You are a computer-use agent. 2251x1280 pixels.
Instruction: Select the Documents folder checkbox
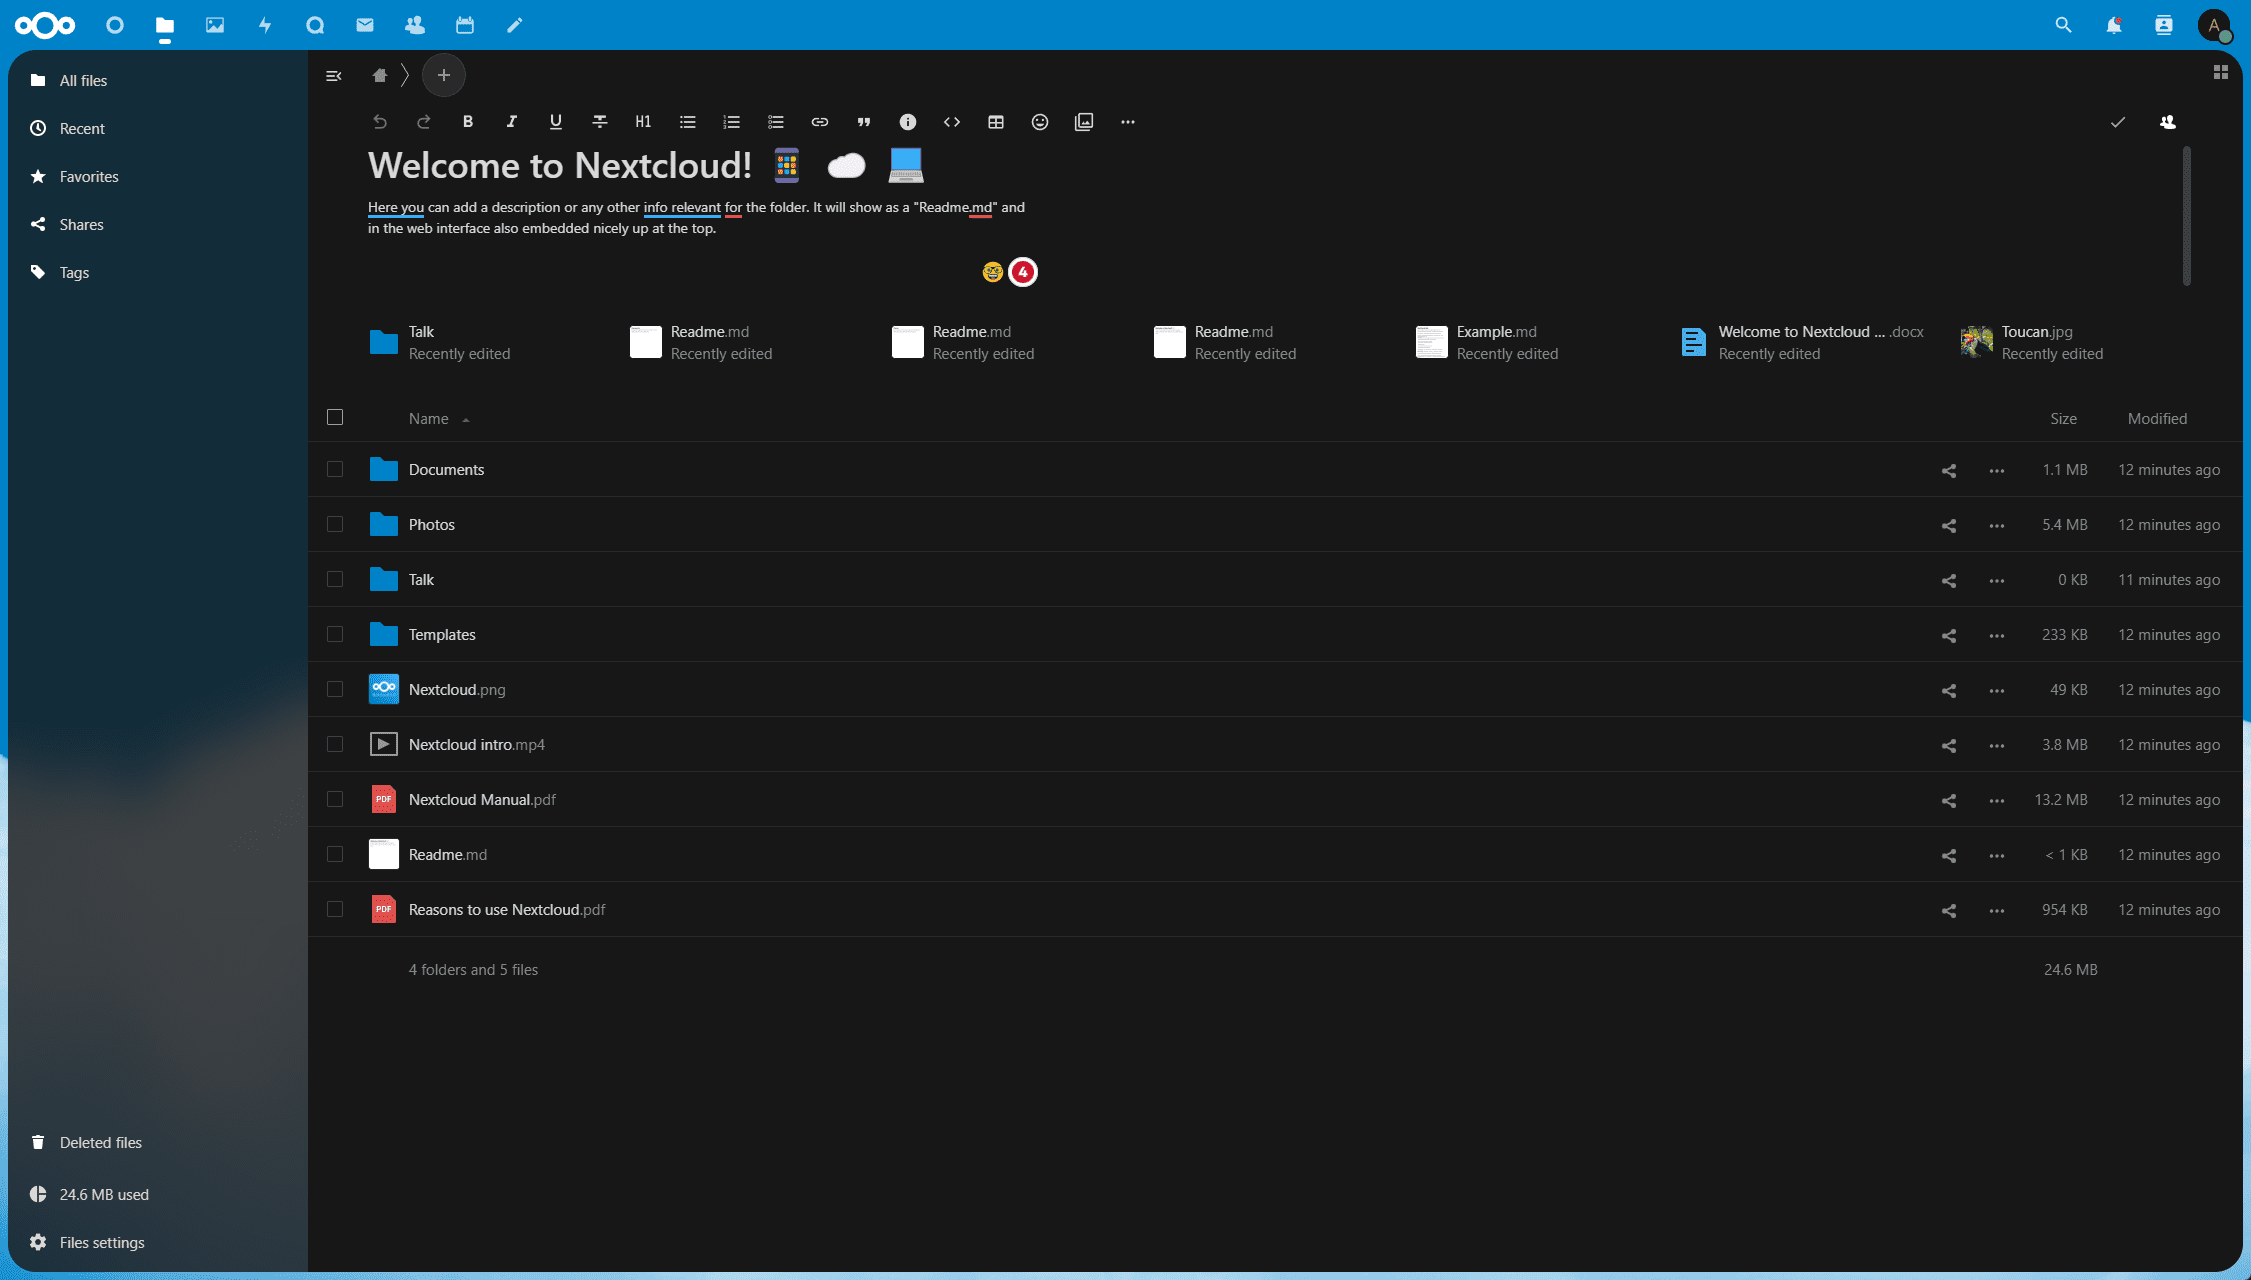pyautogui.click(x=335, y=469)
